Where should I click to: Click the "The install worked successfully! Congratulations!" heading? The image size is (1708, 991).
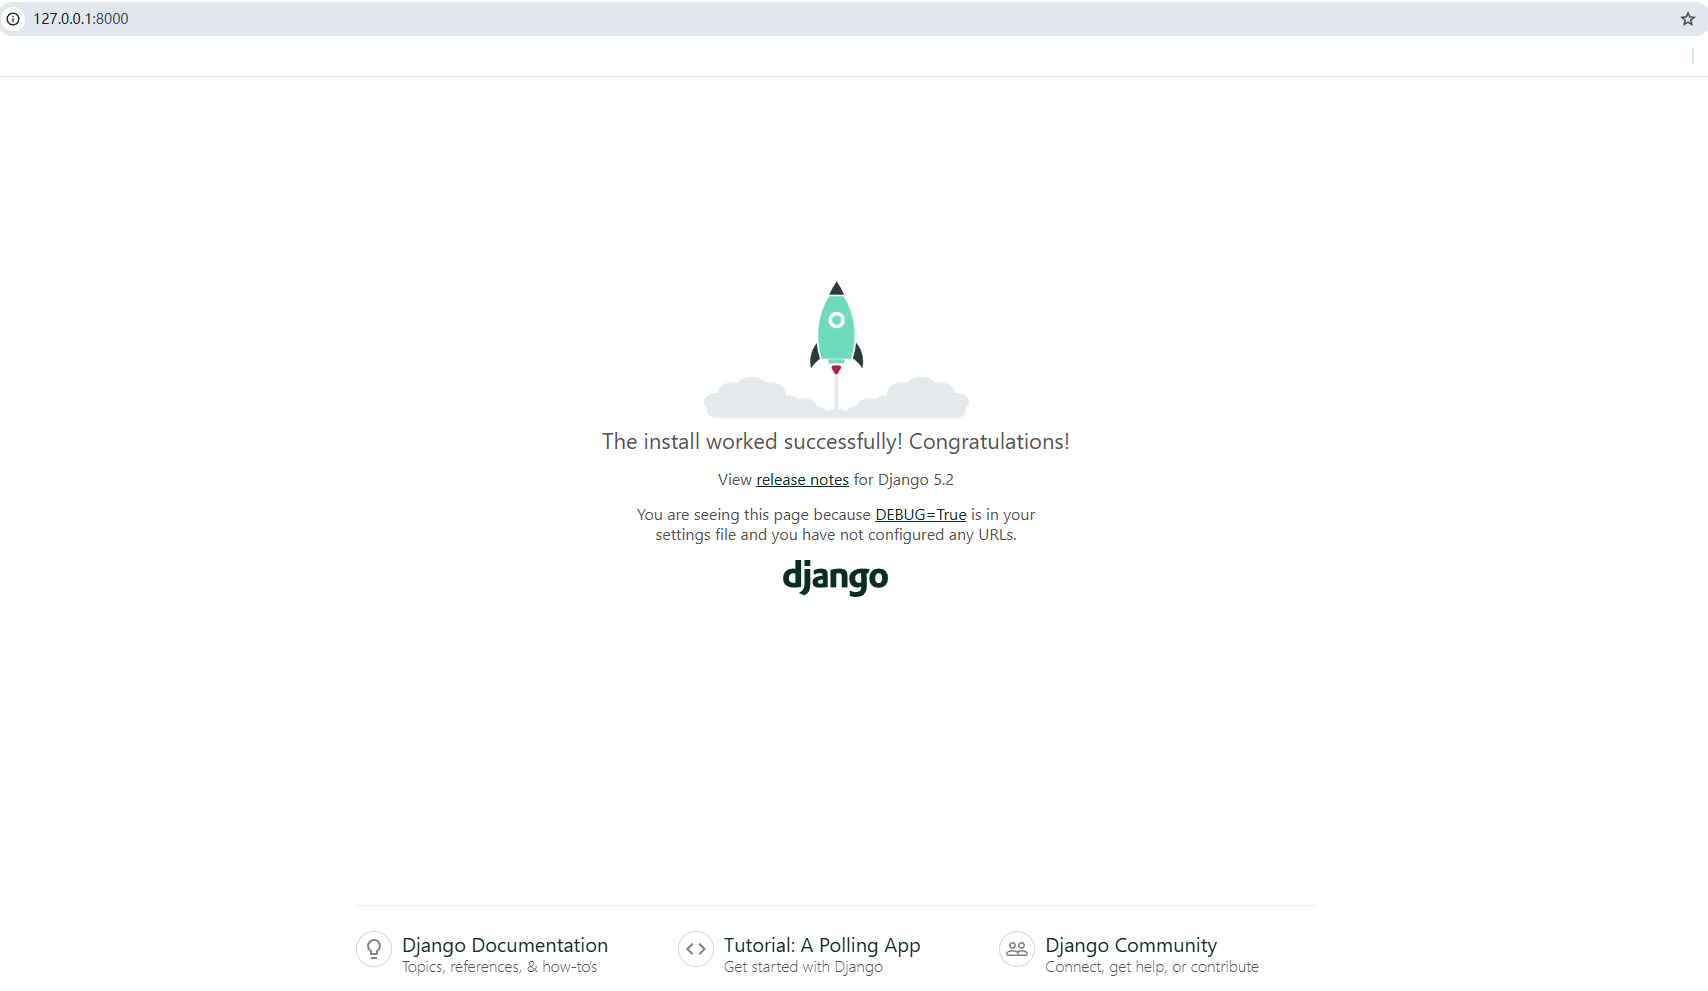click(836, 442)
